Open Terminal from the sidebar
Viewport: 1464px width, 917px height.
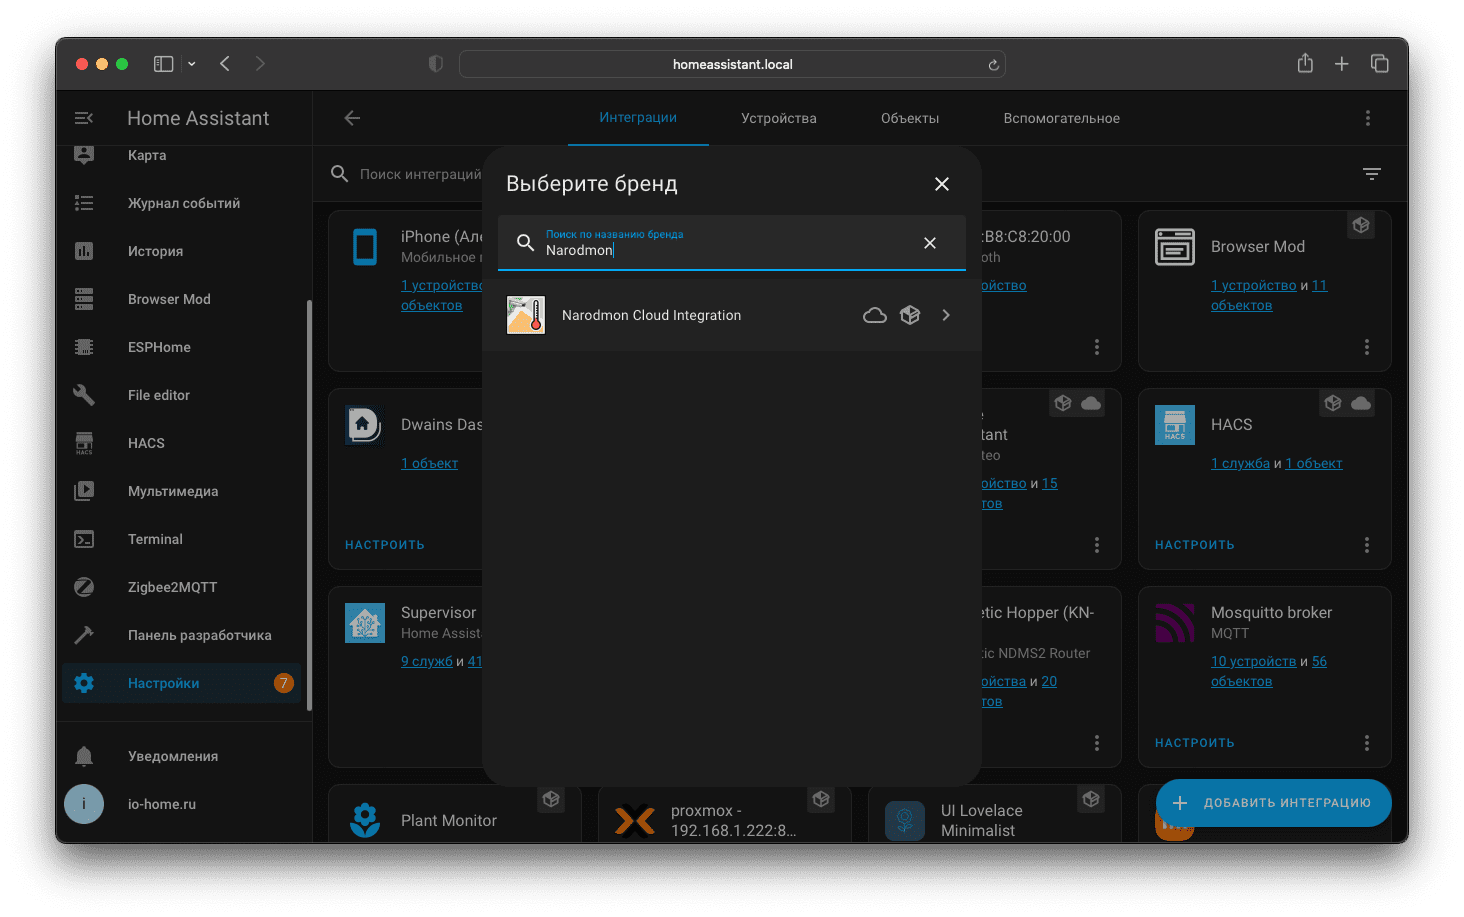point(155,539)
